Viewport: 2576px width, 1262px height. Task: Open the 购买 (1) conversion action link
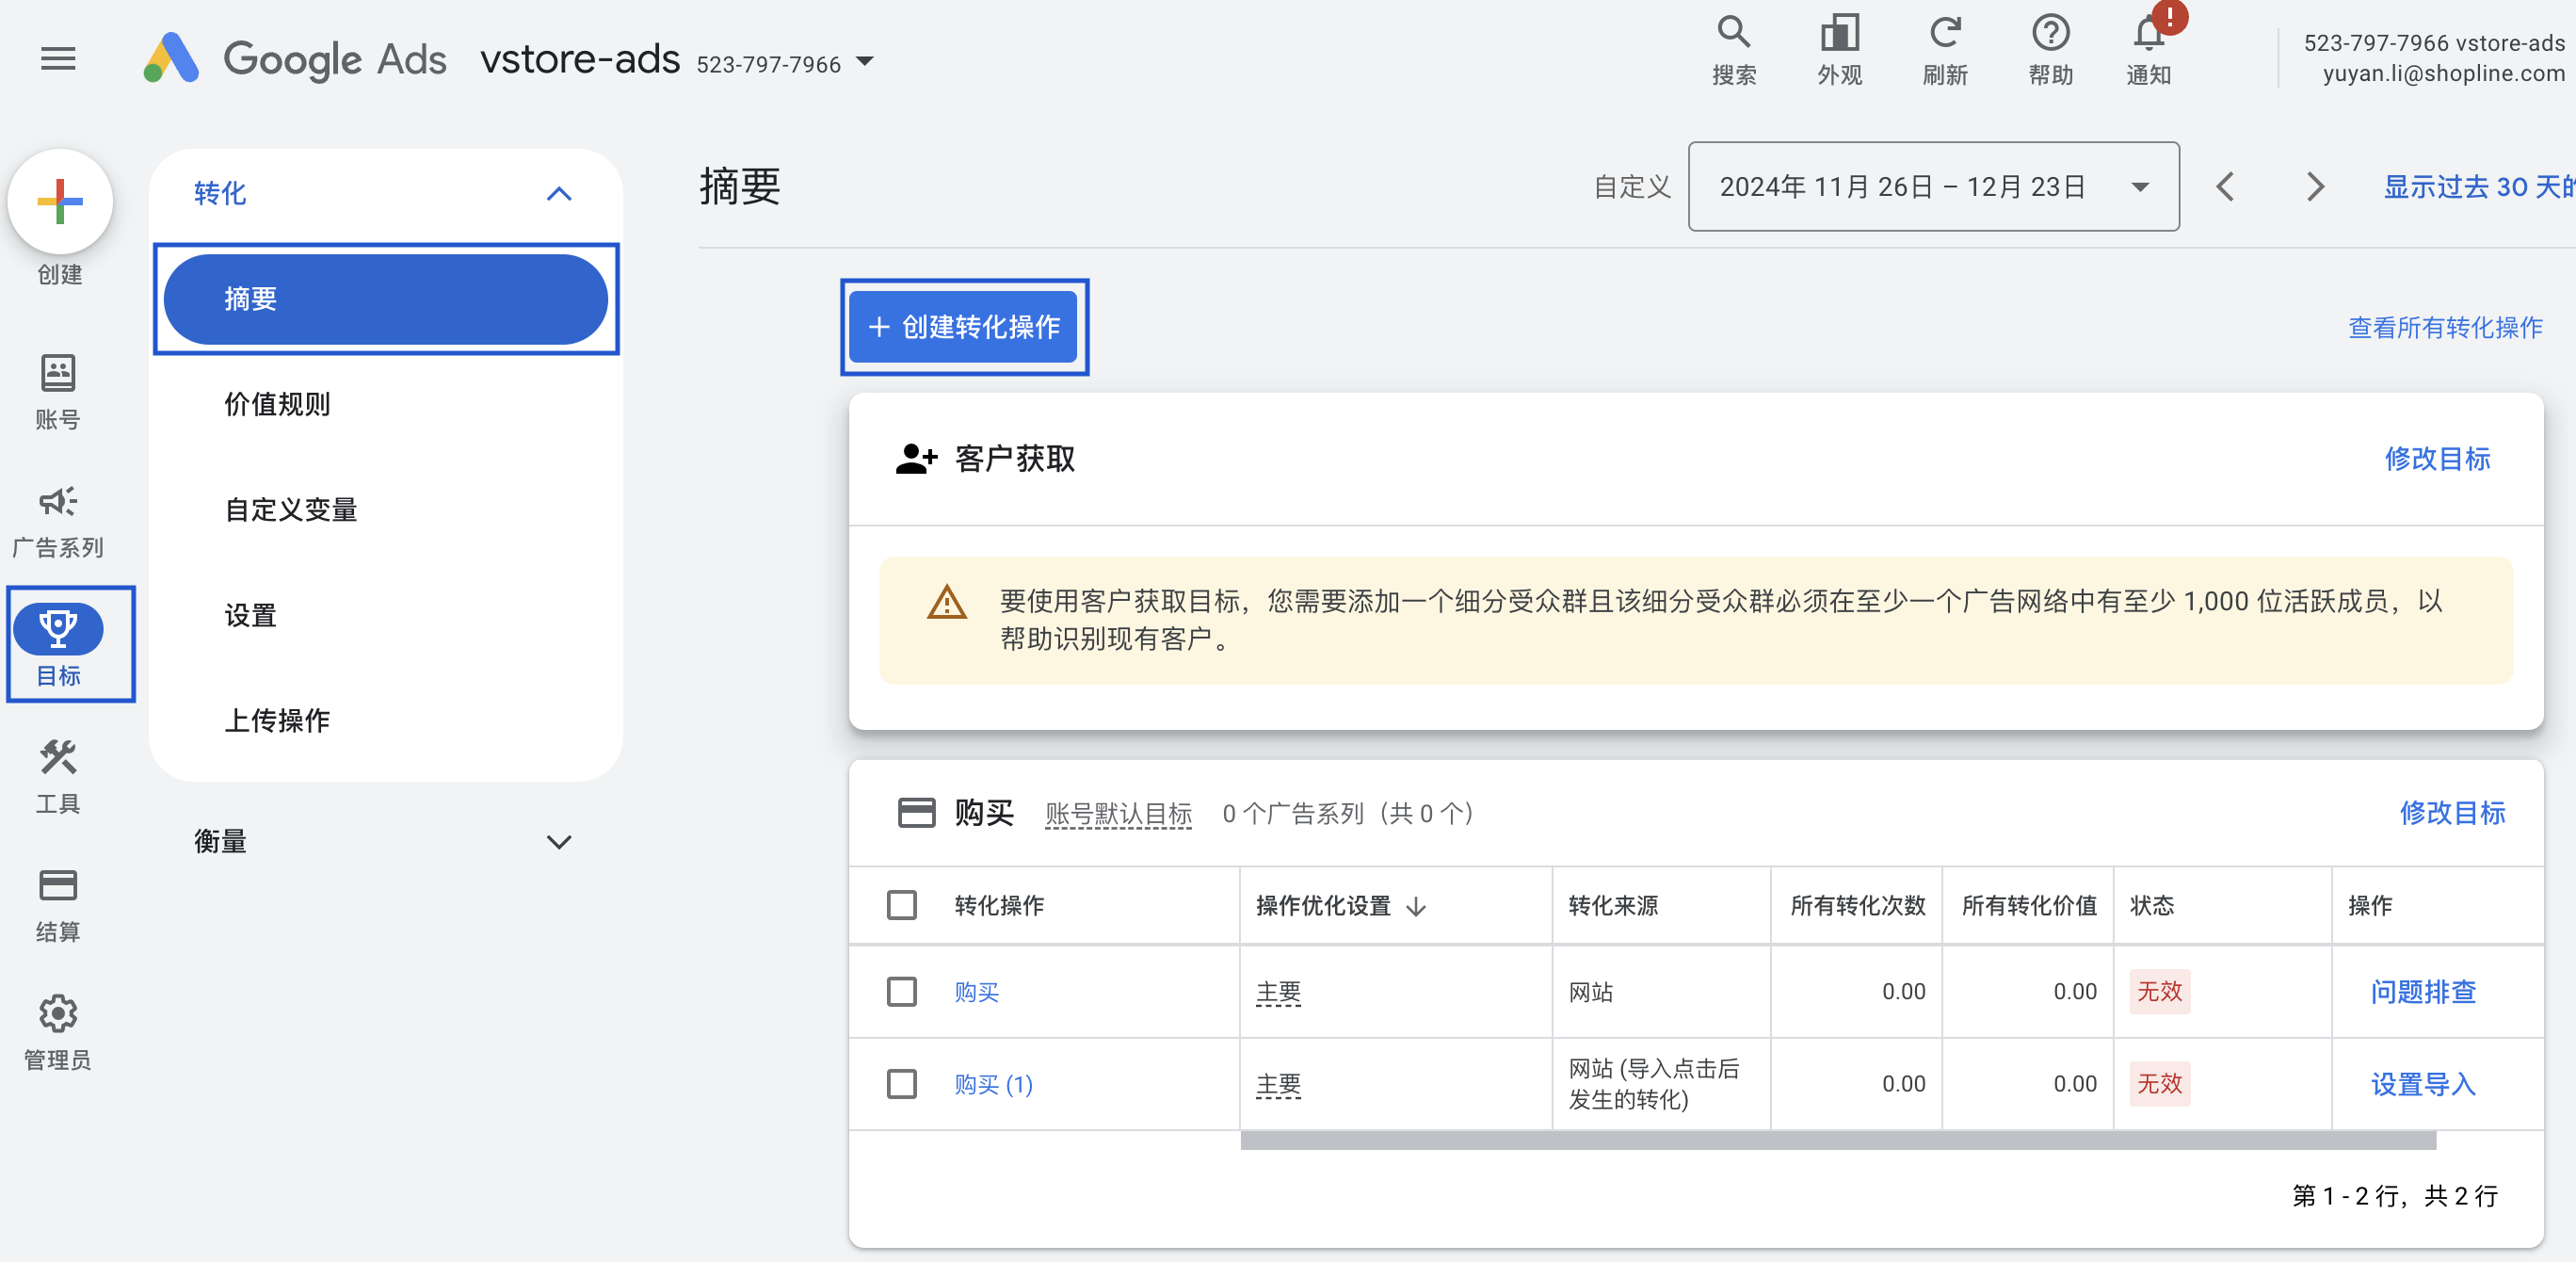(993, 1085)
